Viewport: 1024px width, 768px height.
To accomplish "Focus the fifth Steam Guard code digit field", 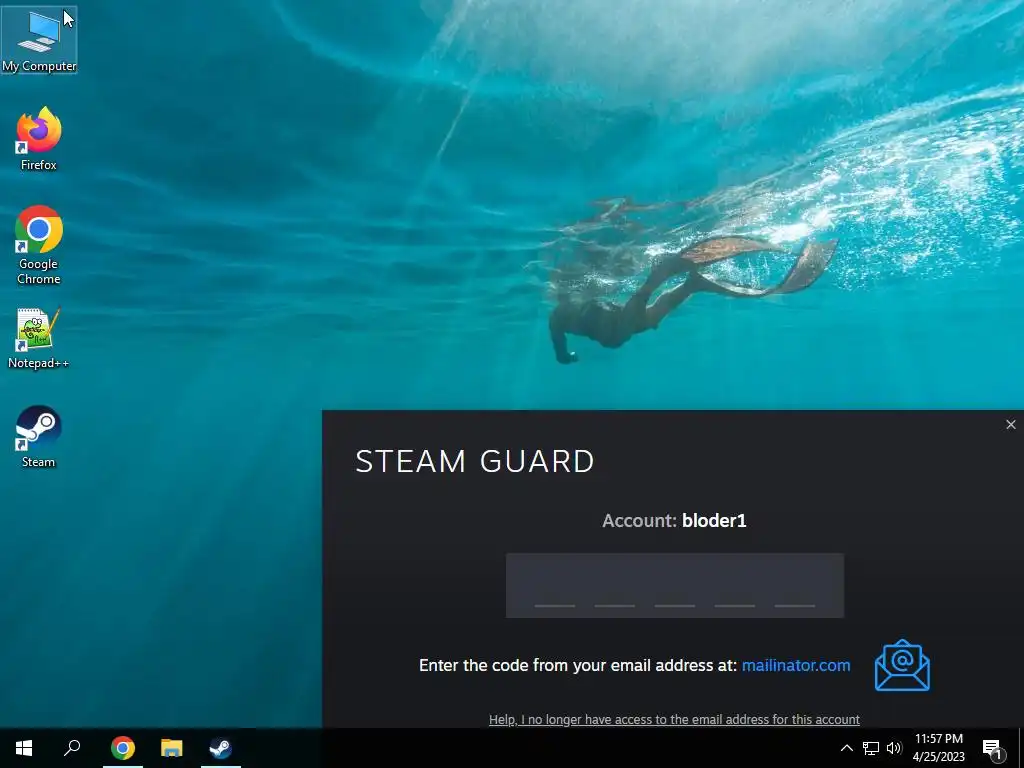I will click(x=795, y=586).
